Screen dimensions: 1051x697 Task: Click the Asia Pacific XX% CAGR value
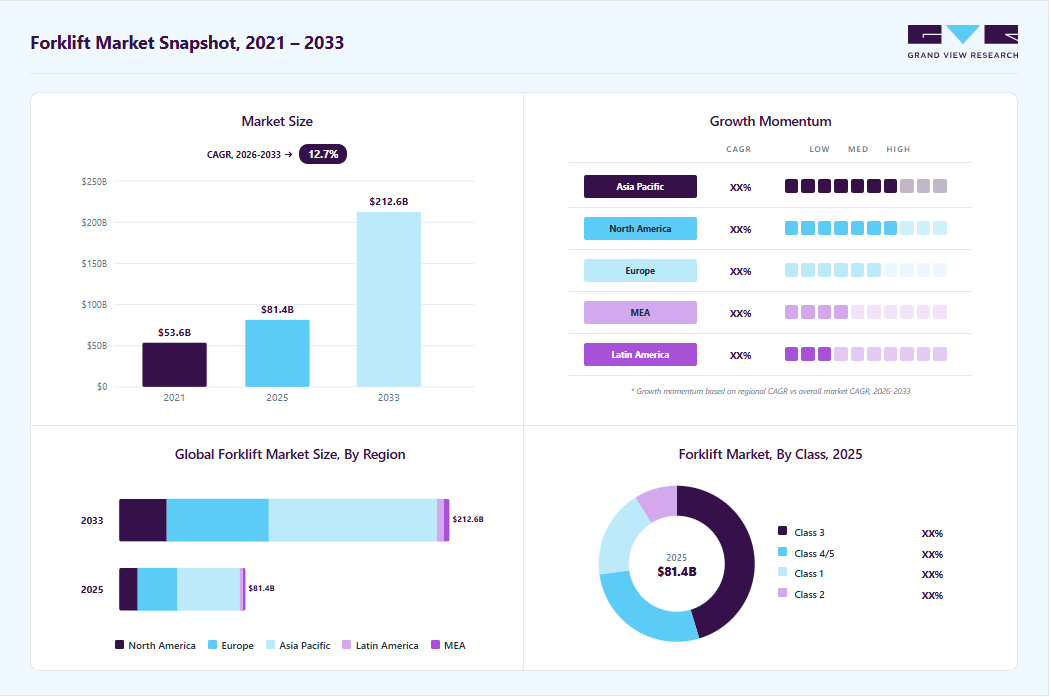[x=740, y=188]
